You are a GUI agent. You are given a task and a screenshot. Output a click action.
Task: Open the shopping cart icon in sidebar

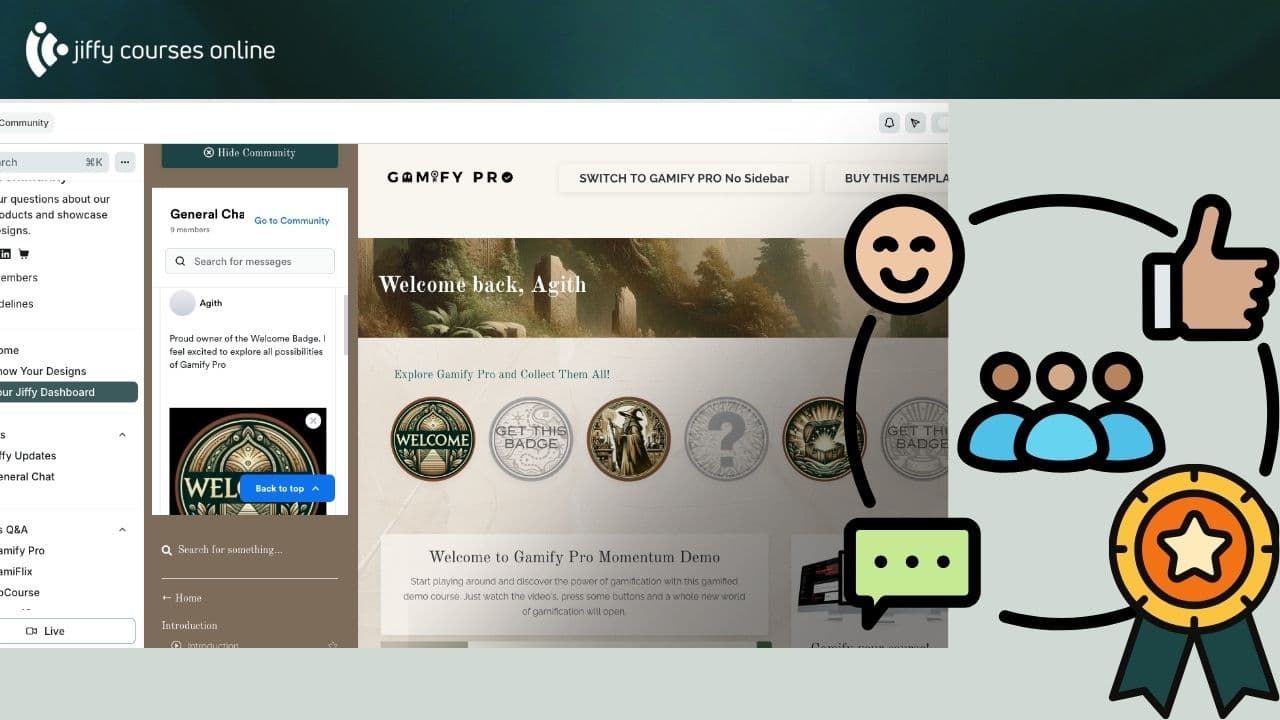24,254
